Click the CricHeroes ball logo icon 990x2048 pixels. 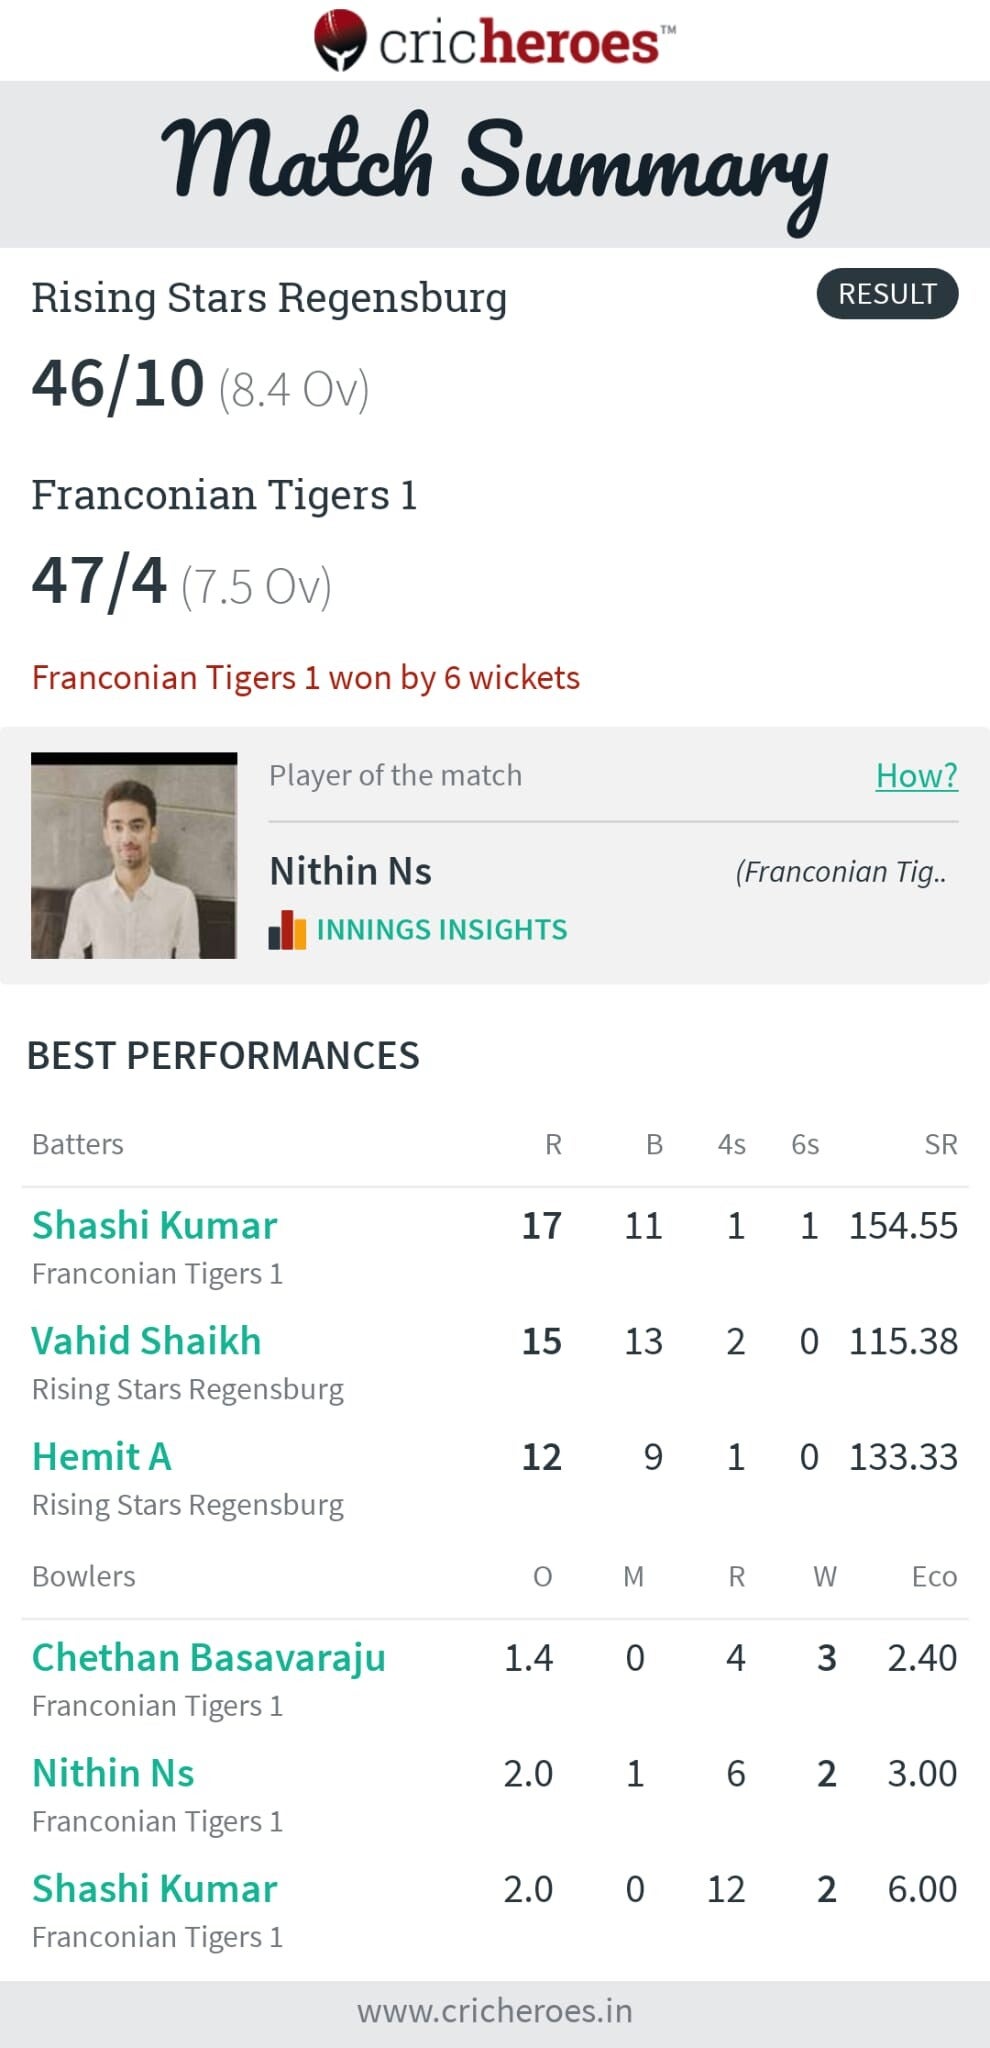tap(340, 40)
